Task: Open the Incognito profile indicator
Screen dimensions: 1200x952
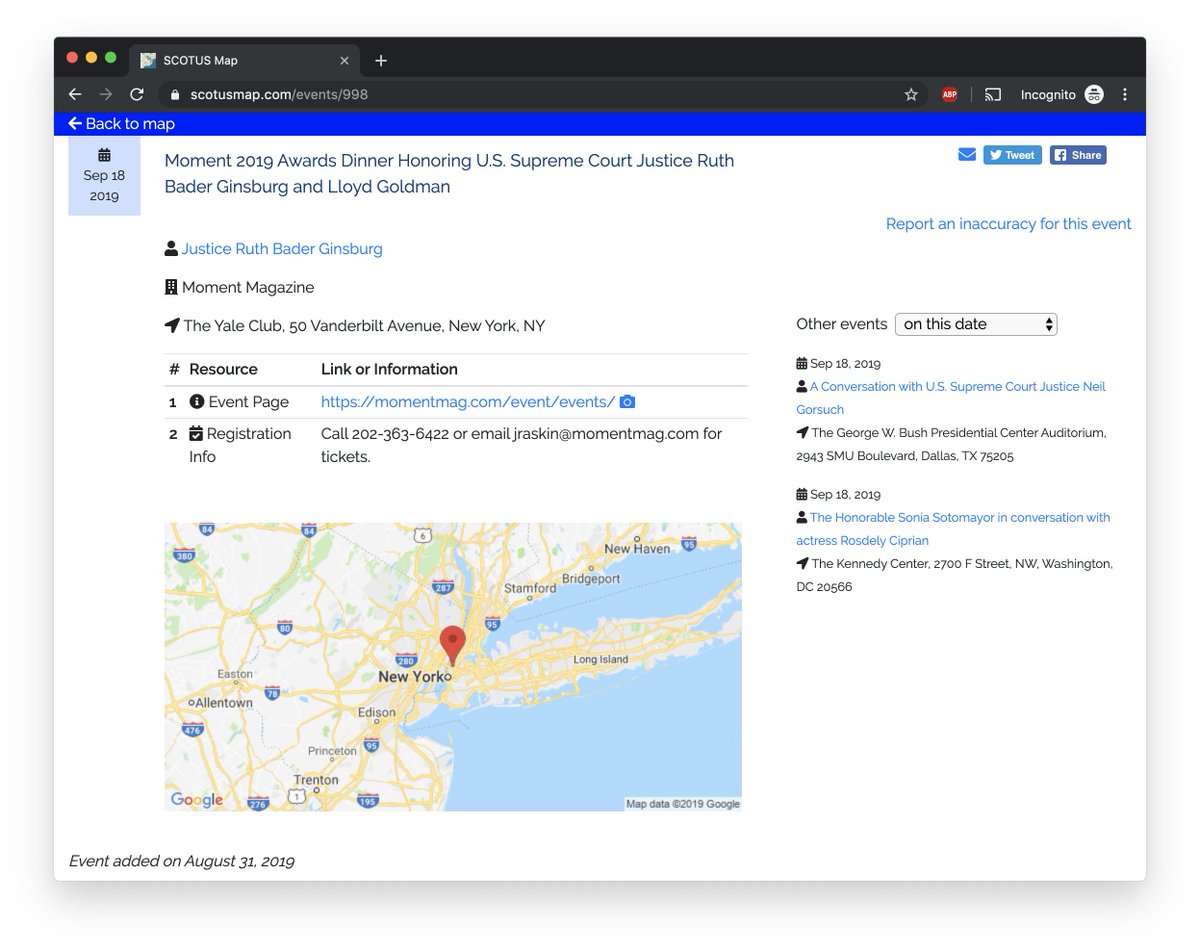Action: pos(1062,94)
